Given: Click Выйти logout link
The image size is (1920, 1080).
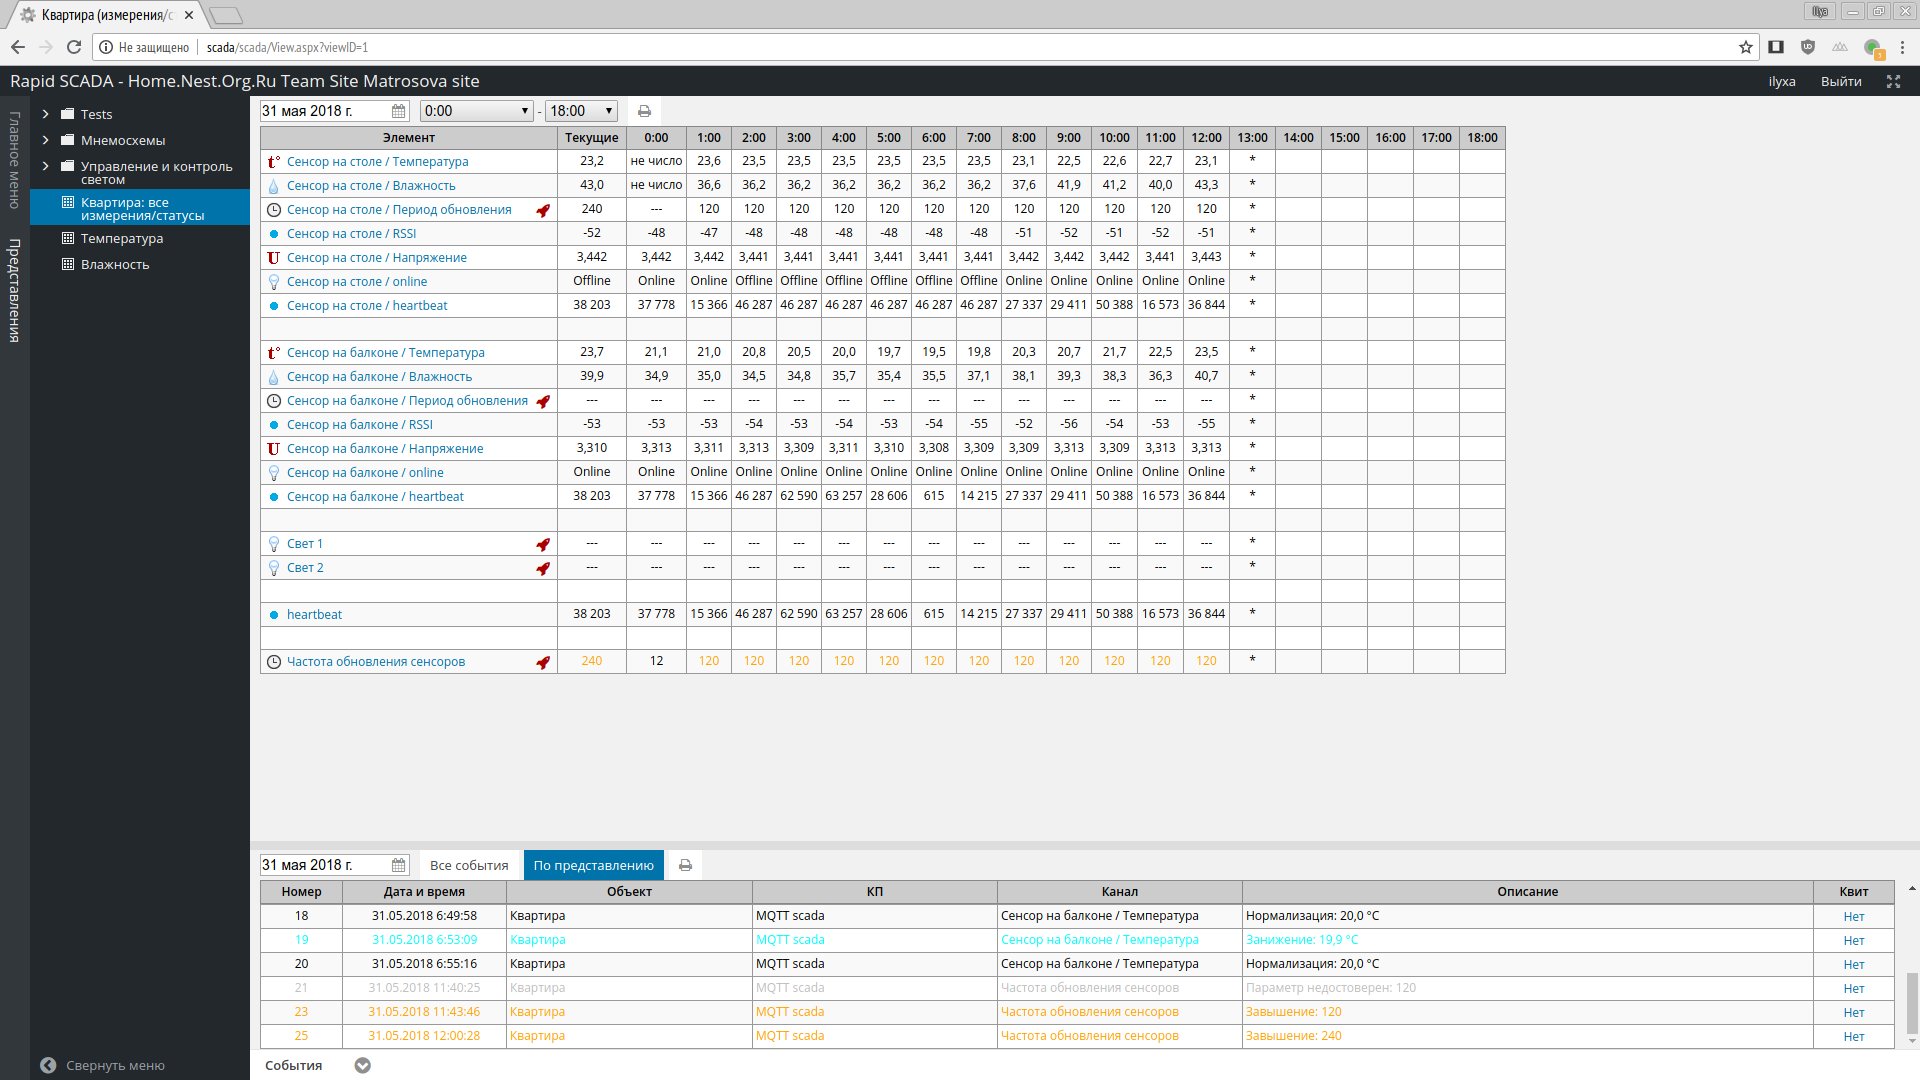Looking at the screenshot, I should (x=1840, y=81).
